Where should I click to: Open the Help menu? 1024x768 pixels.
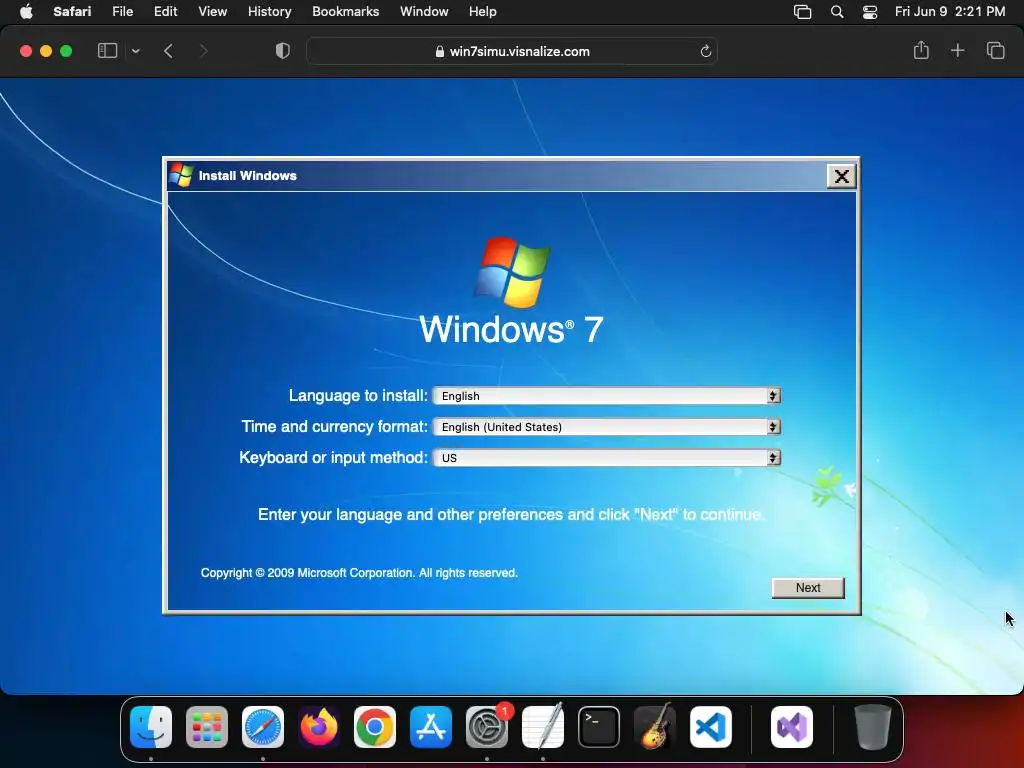[x=483, y=11]
